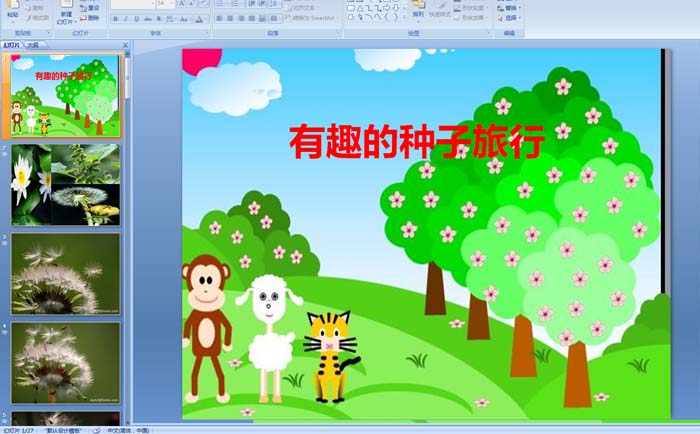Toggle Strikethrough formatting
This screenshot has height=434, width=700.
(147, 19)
